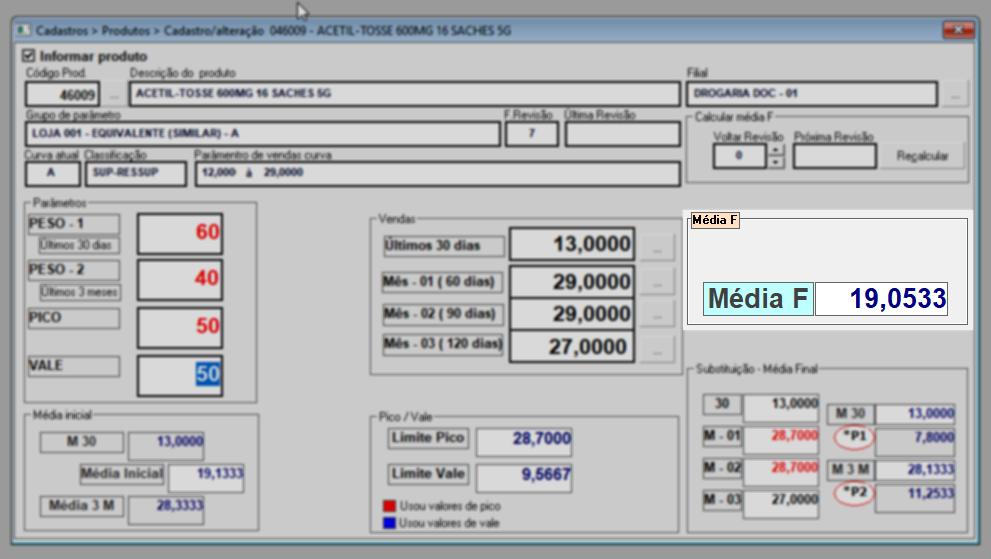The width and height of the screenshot is (991, 559).
Task: Click the PESO - 2 value 40
Action: pos(180,280)
